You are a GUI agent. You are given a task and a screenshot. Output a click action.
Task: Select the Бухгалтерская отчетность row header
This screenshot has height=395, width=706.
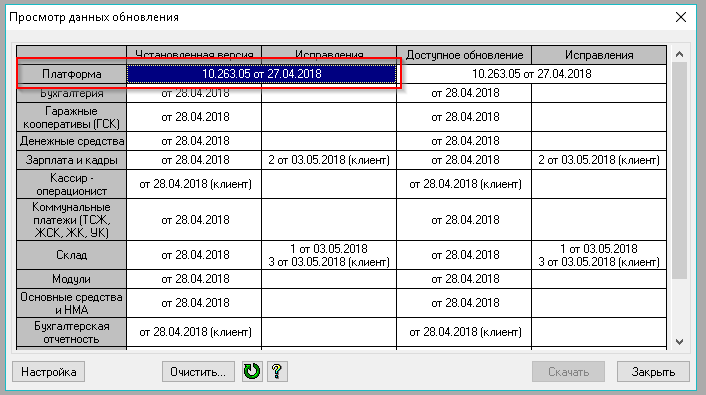point(72,332)
